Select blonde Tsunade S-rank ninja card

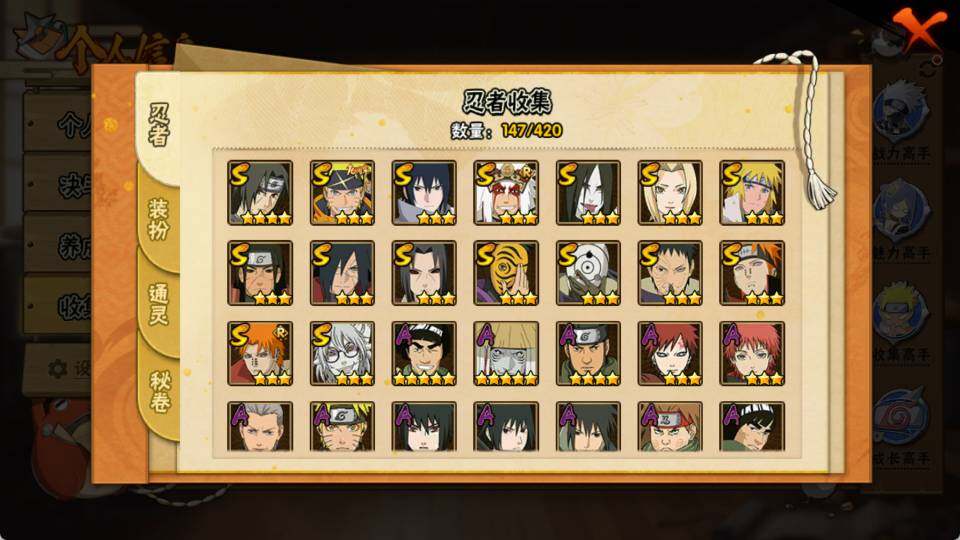[x=670, y=193]
